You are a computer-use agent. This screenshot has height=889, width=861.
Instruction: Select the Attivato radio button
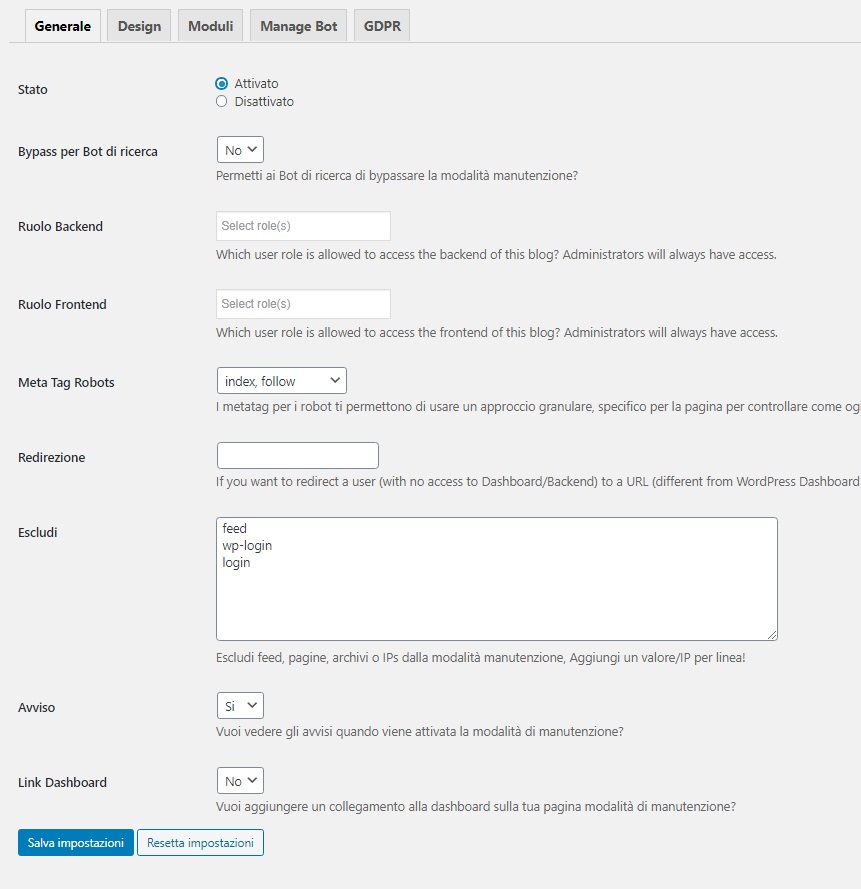point(222,84)
